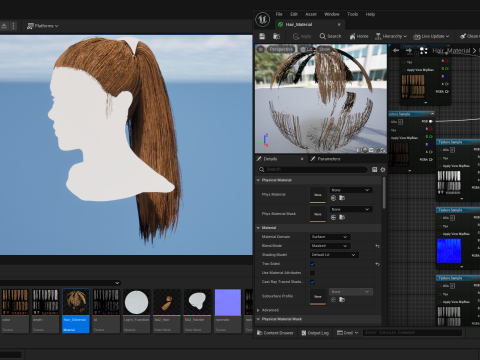Open the Details panel settings gear

(x=383, y=170)
